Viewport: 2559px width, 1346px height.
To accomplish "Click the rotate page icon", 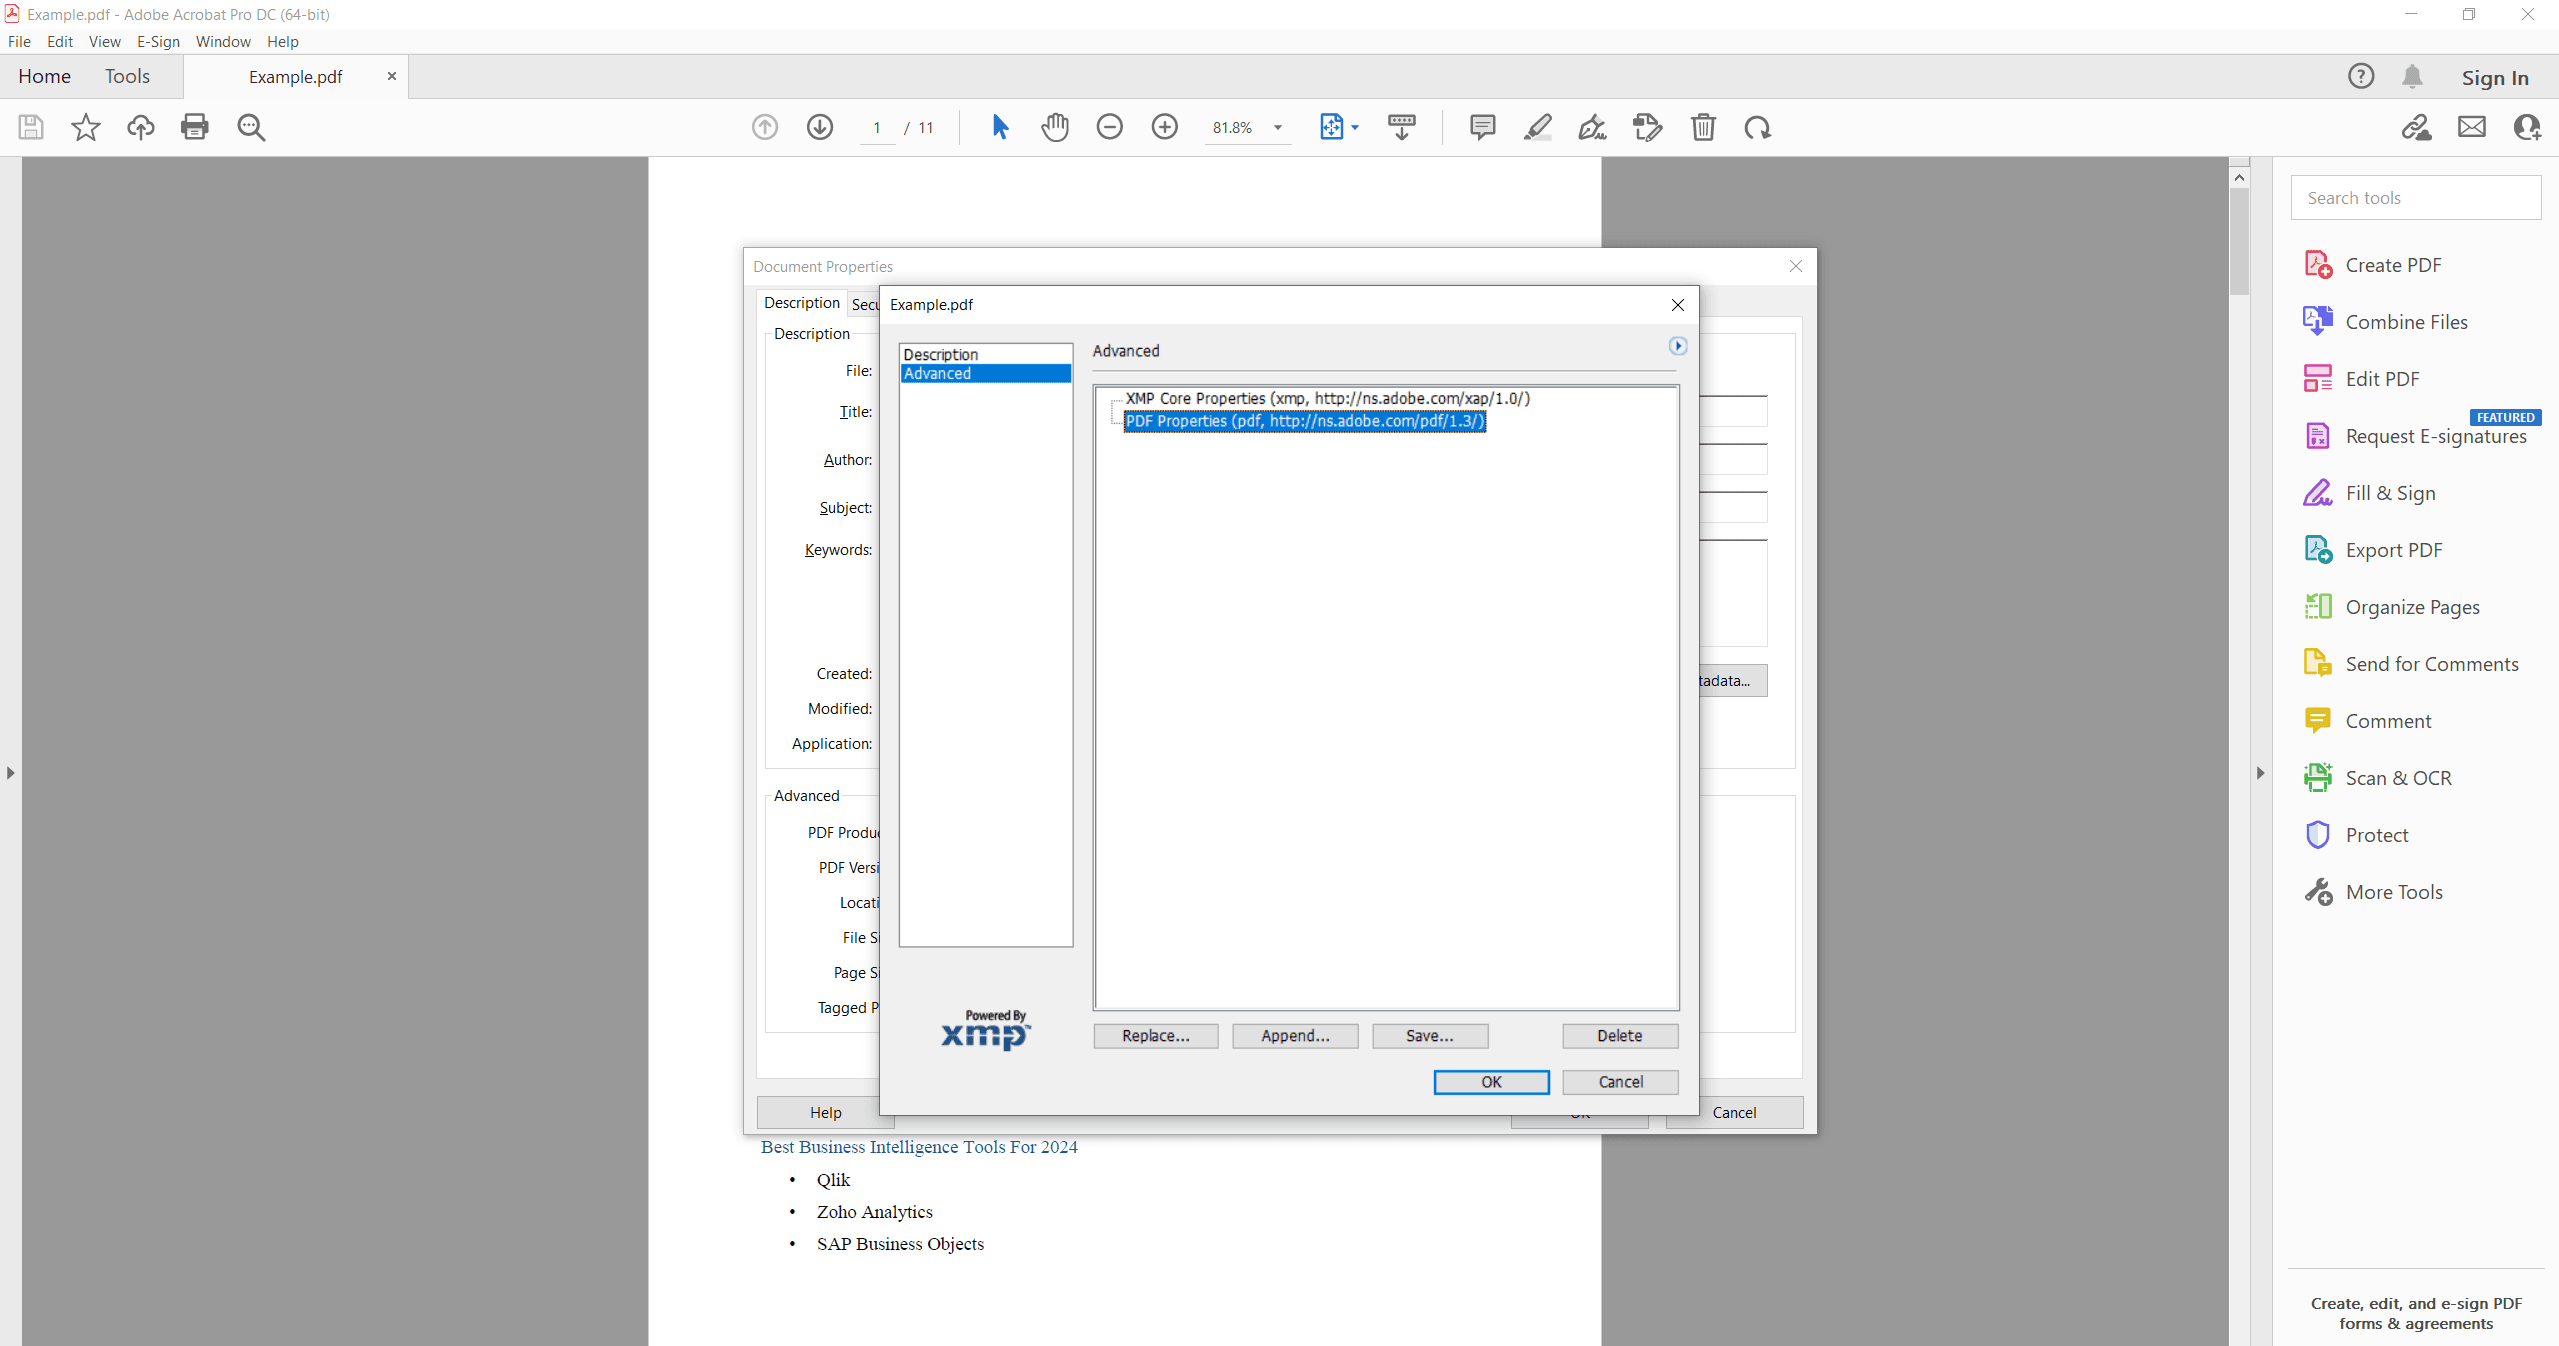I will [1758, 127].
